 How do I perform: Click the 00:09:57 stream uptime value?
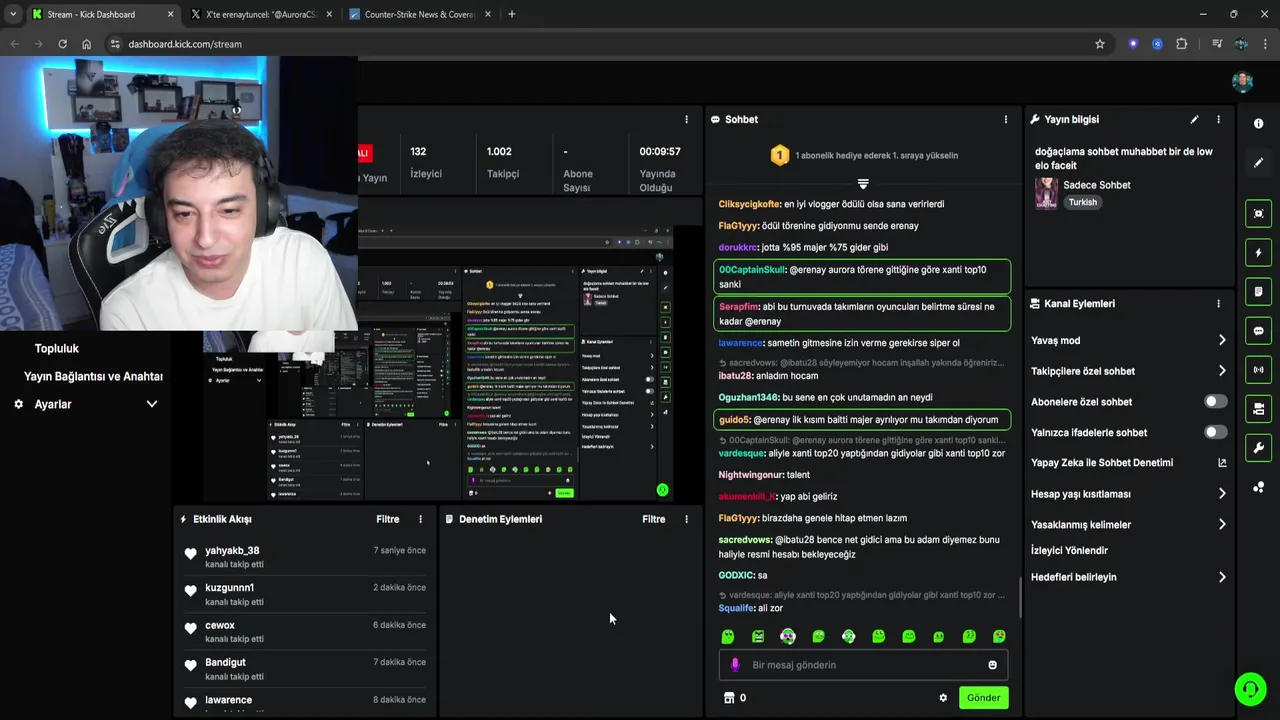pyautogui.click(x=660, y=152)
